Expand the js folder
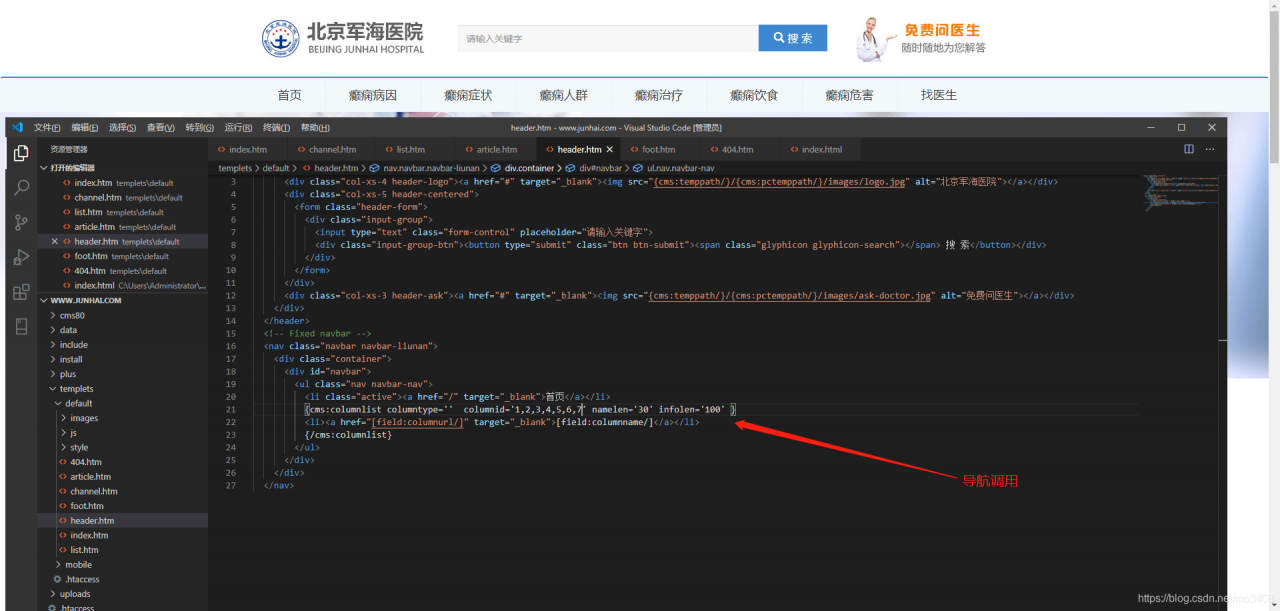 click(73, 433)
